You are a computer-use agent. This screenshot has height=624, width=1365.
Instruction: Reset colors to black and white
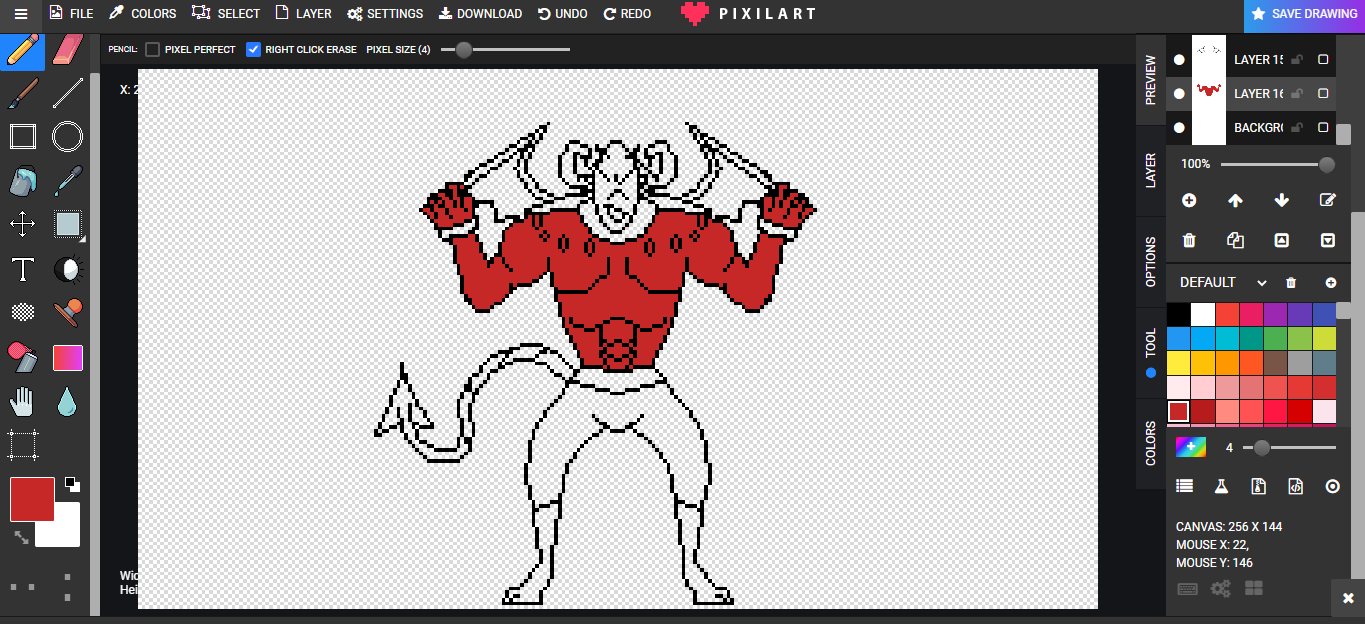coord(72,485)
